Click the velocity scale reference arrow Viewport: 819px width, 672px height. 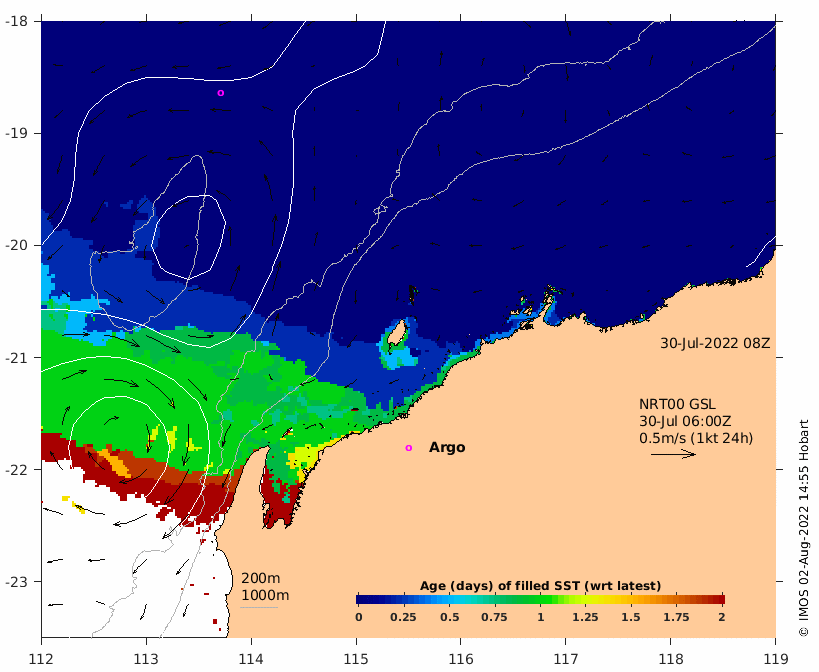click(673, 454)
